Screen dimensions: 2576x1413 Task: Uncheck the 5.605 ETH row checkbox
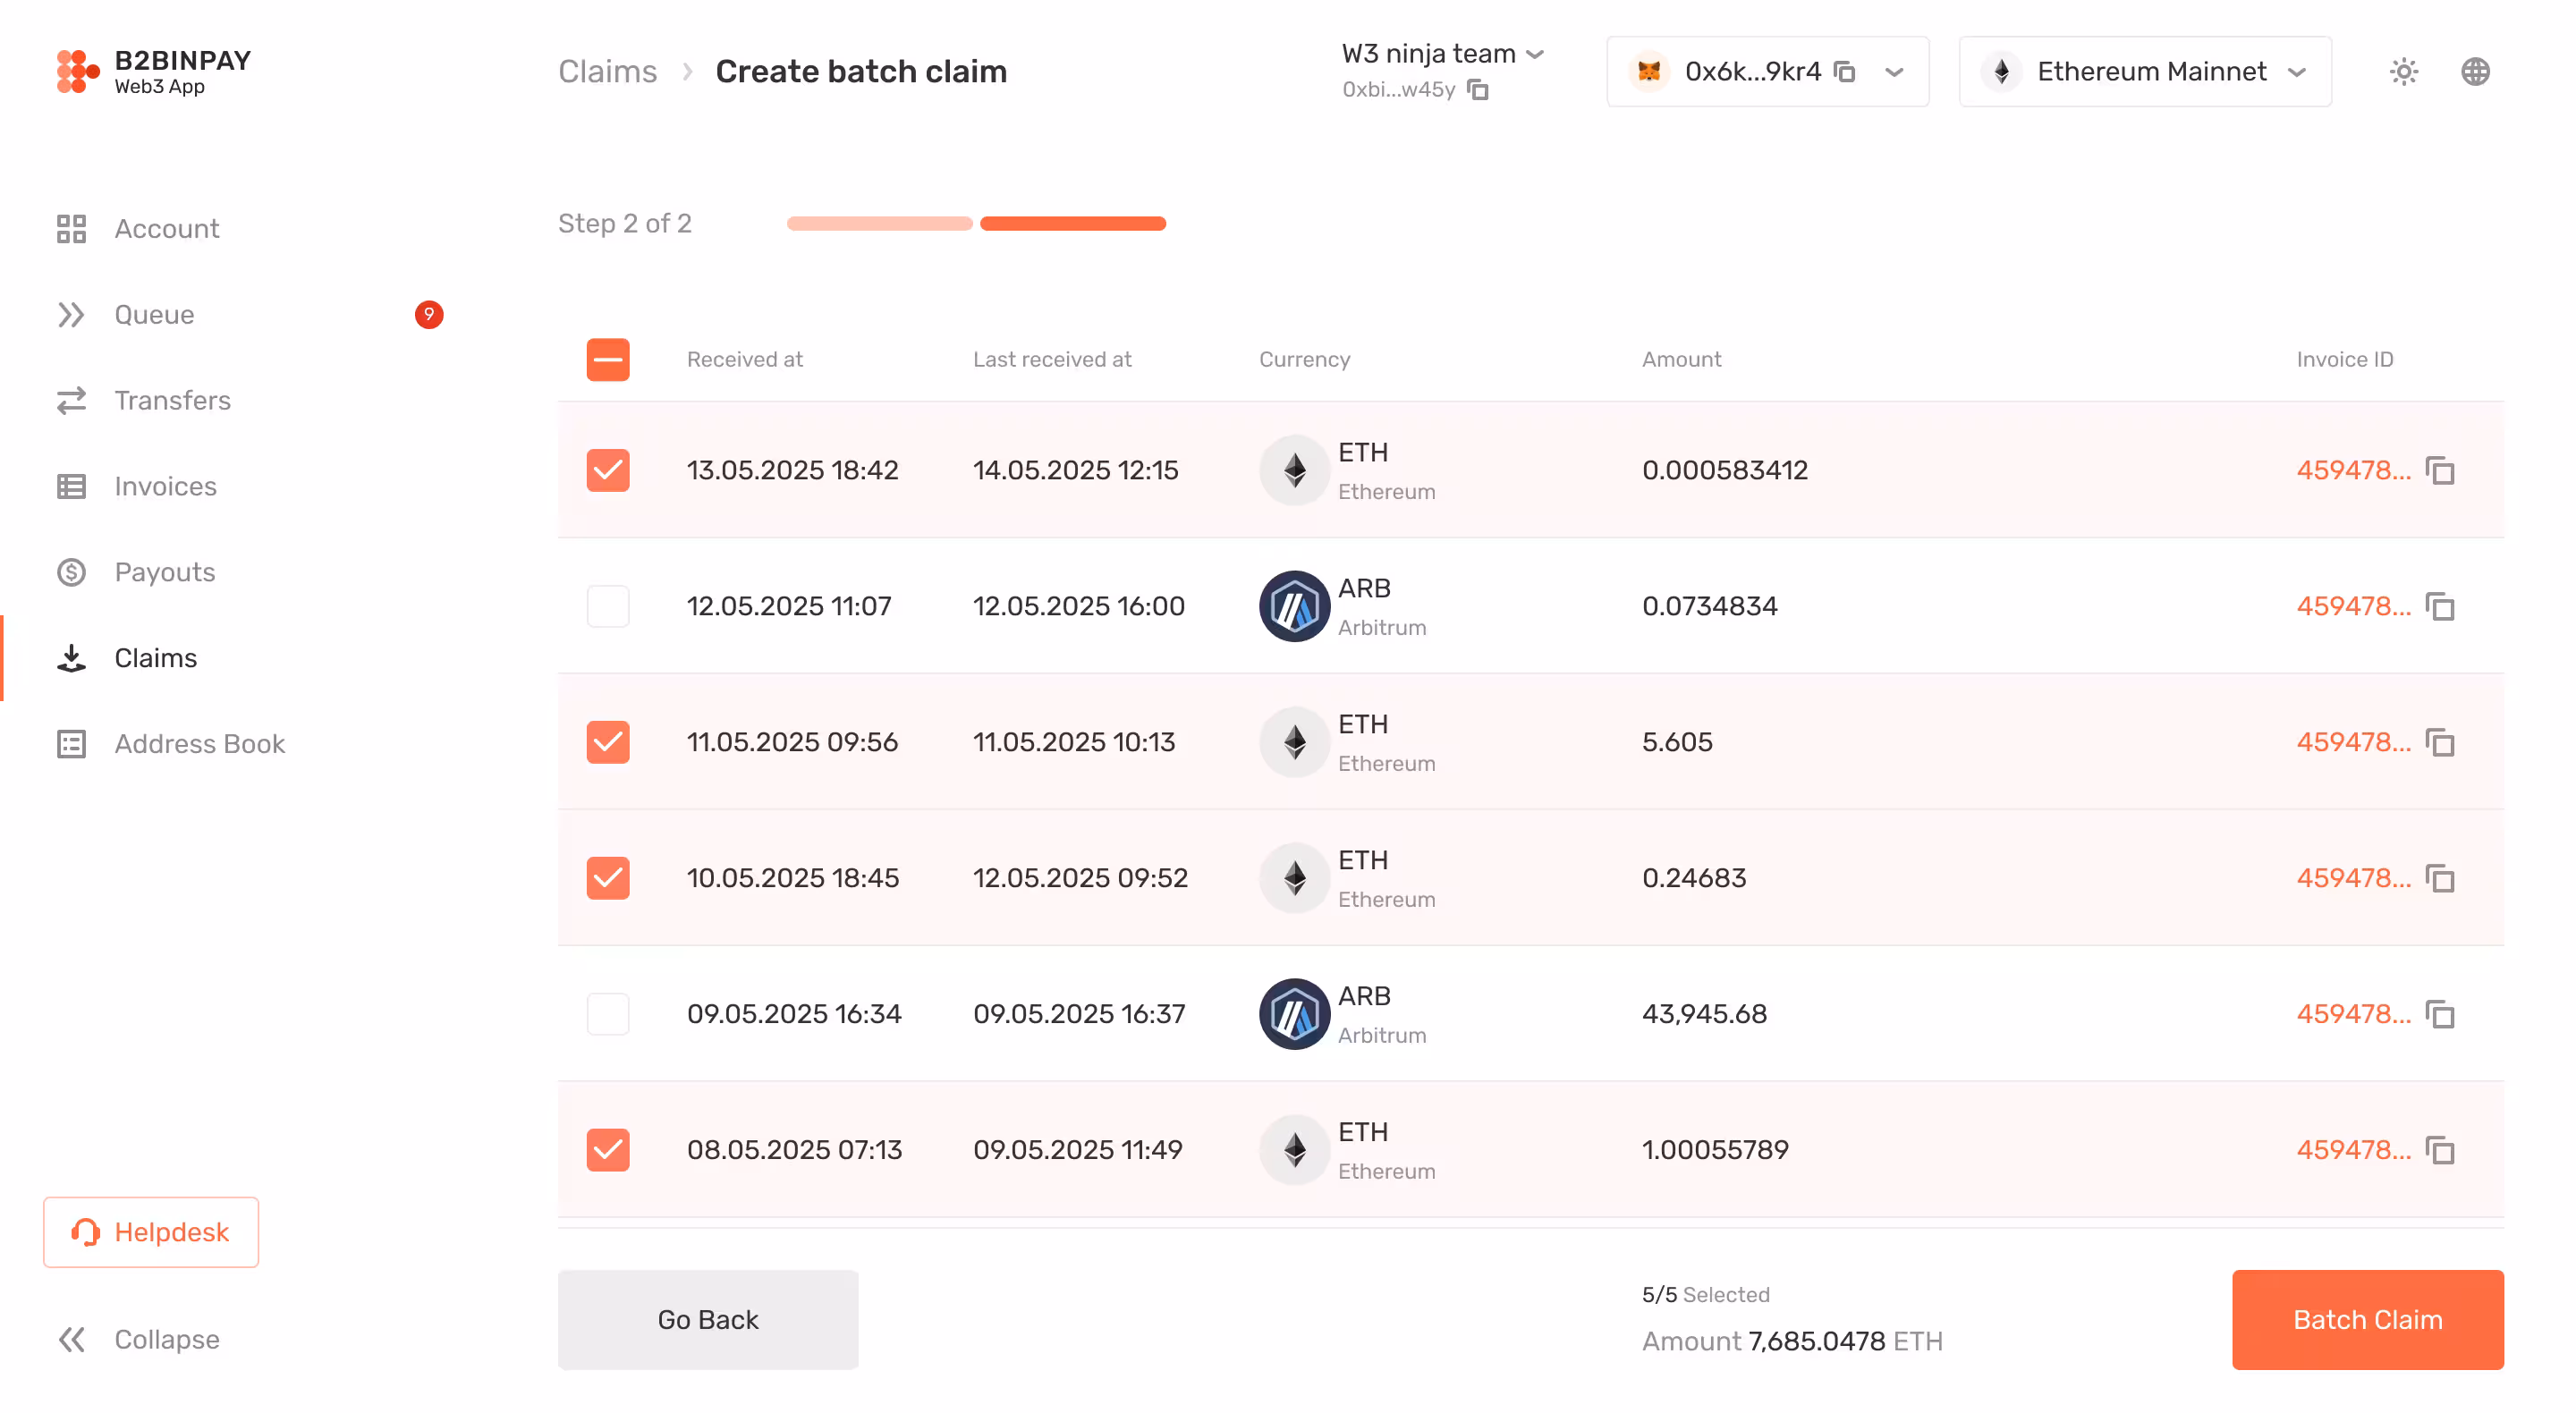(608, 742)
